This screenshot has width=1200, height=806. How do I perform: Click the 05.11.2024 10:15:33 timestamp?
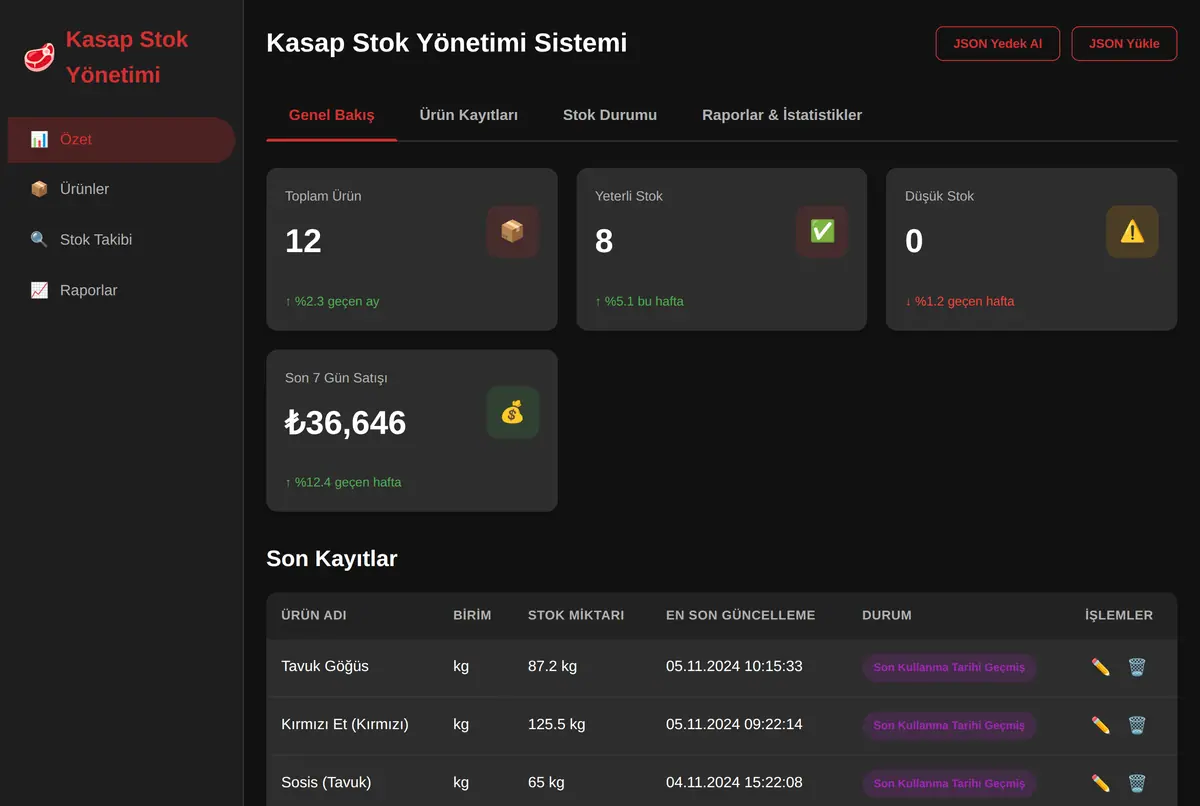tap(734, 667)
